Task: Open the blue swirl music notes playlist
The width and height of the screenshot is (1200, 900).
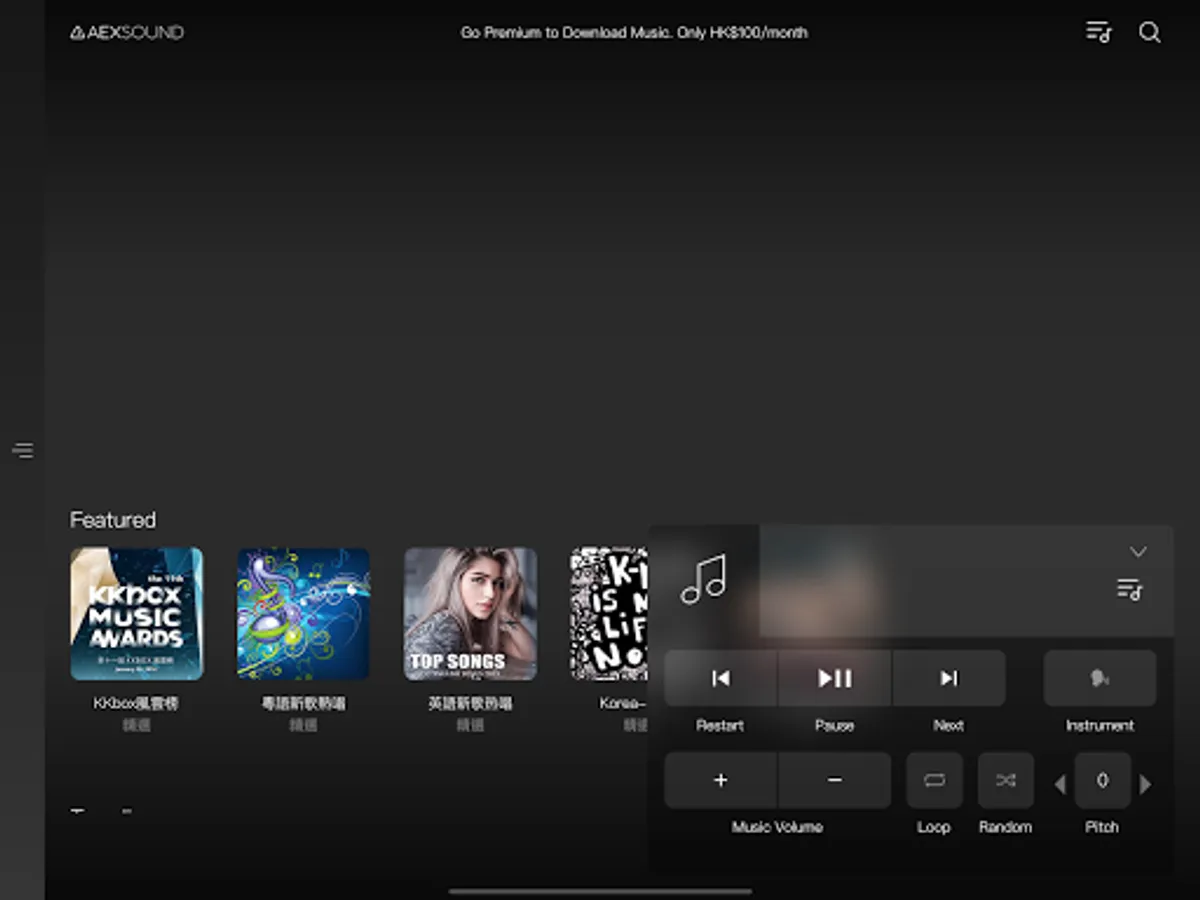Action: [304, 614]
